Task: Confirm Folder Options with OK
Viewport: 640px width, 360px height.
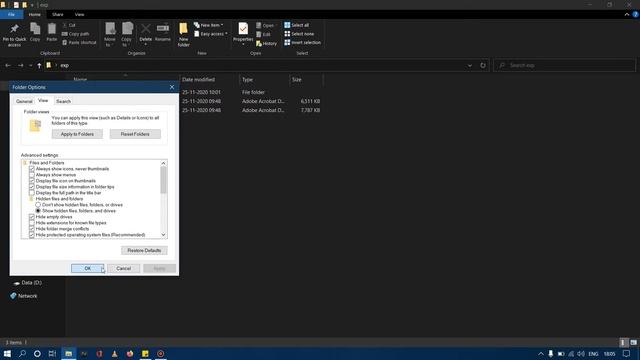Action: point(87,268)
